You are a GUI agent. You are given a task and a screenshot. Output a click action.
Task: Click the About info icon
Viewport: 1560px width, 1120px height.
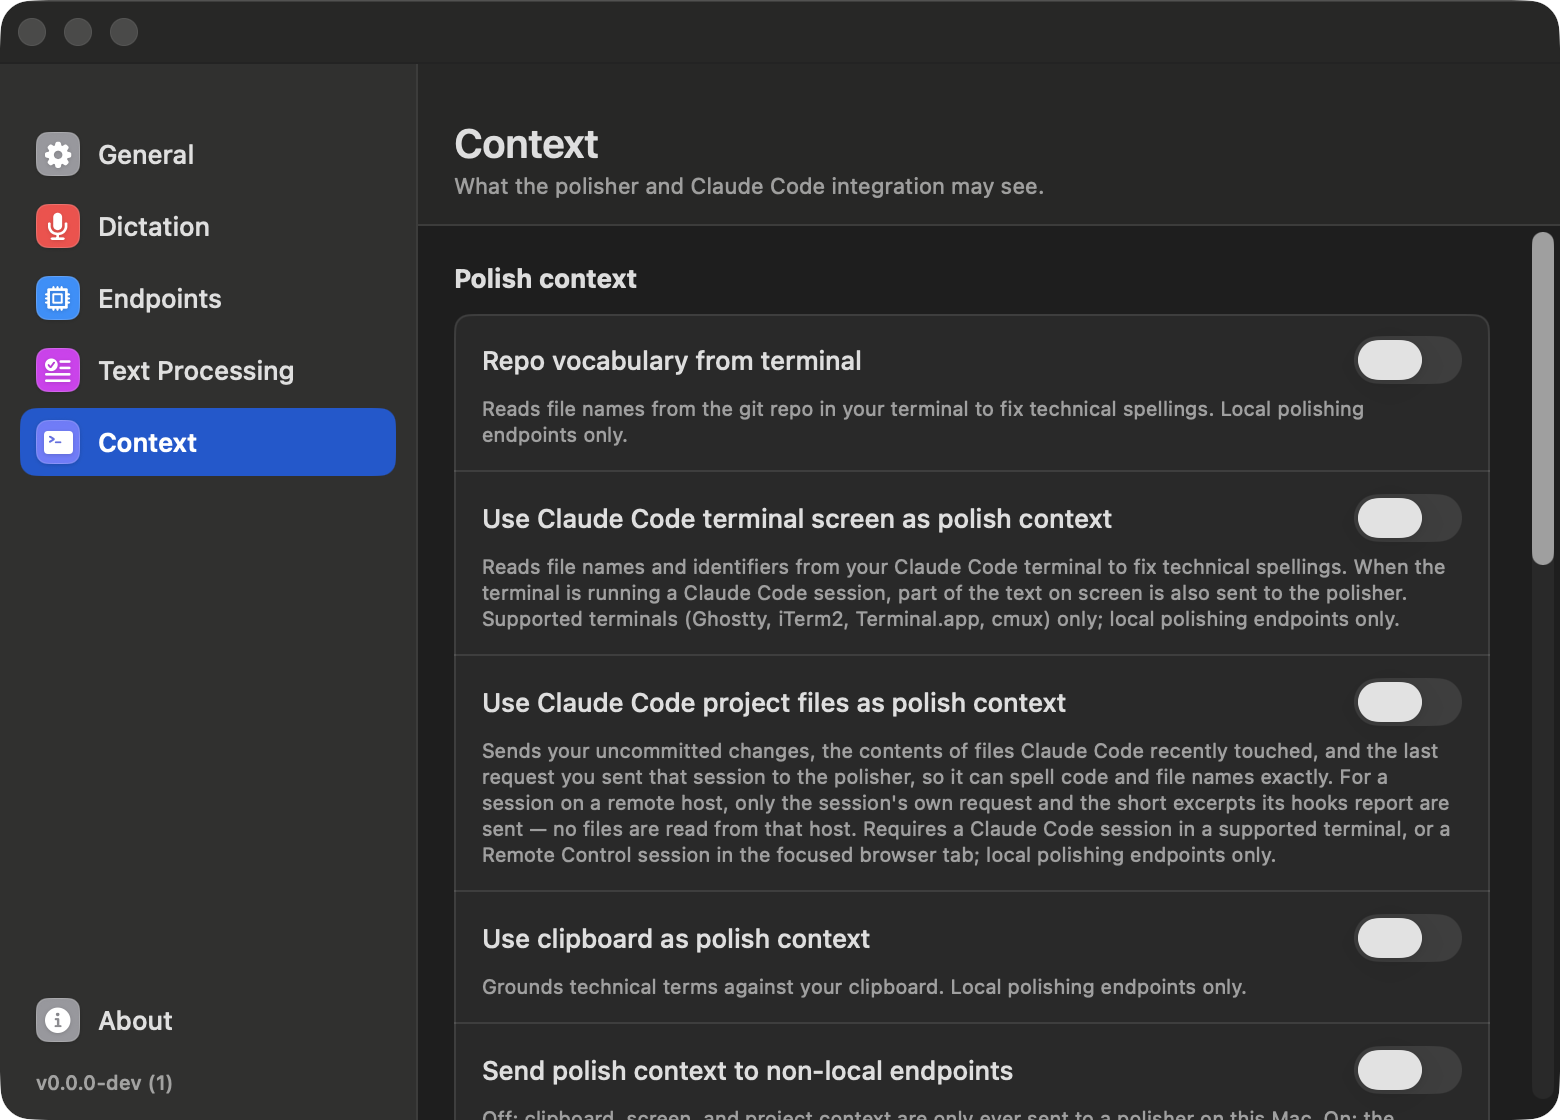coord(58,1020)
